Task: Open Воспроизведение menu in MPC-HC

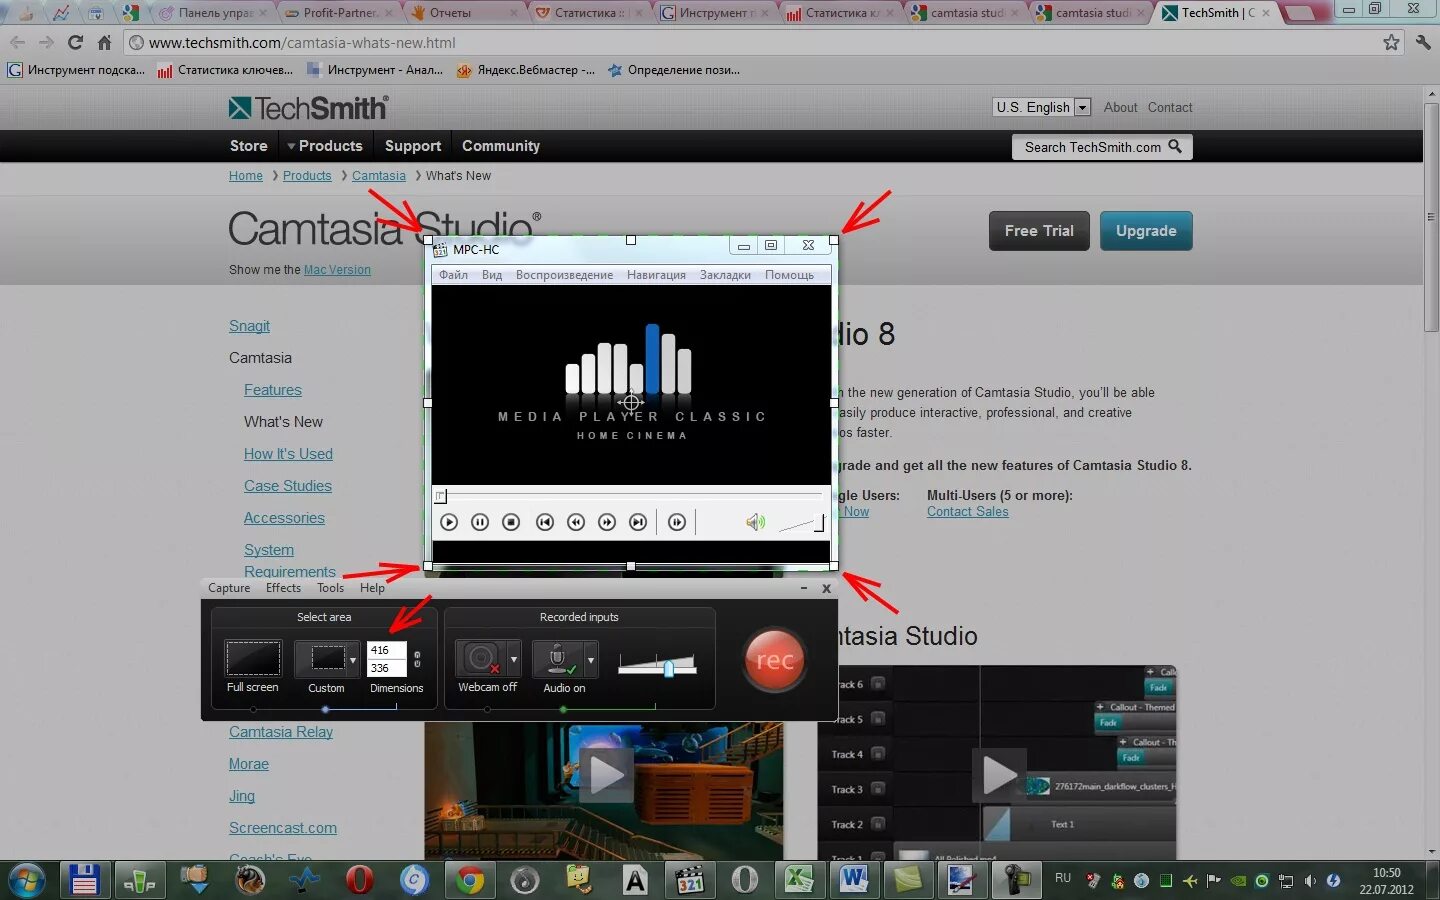Action: [x=564, y=275]
